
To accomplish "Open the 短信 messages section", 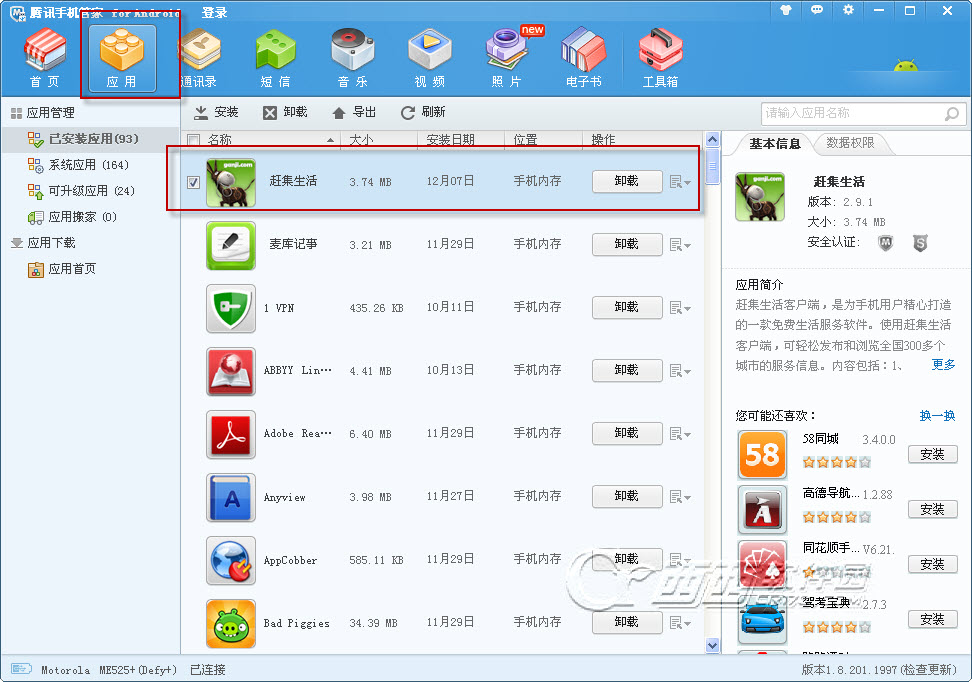I will [275, 58].
